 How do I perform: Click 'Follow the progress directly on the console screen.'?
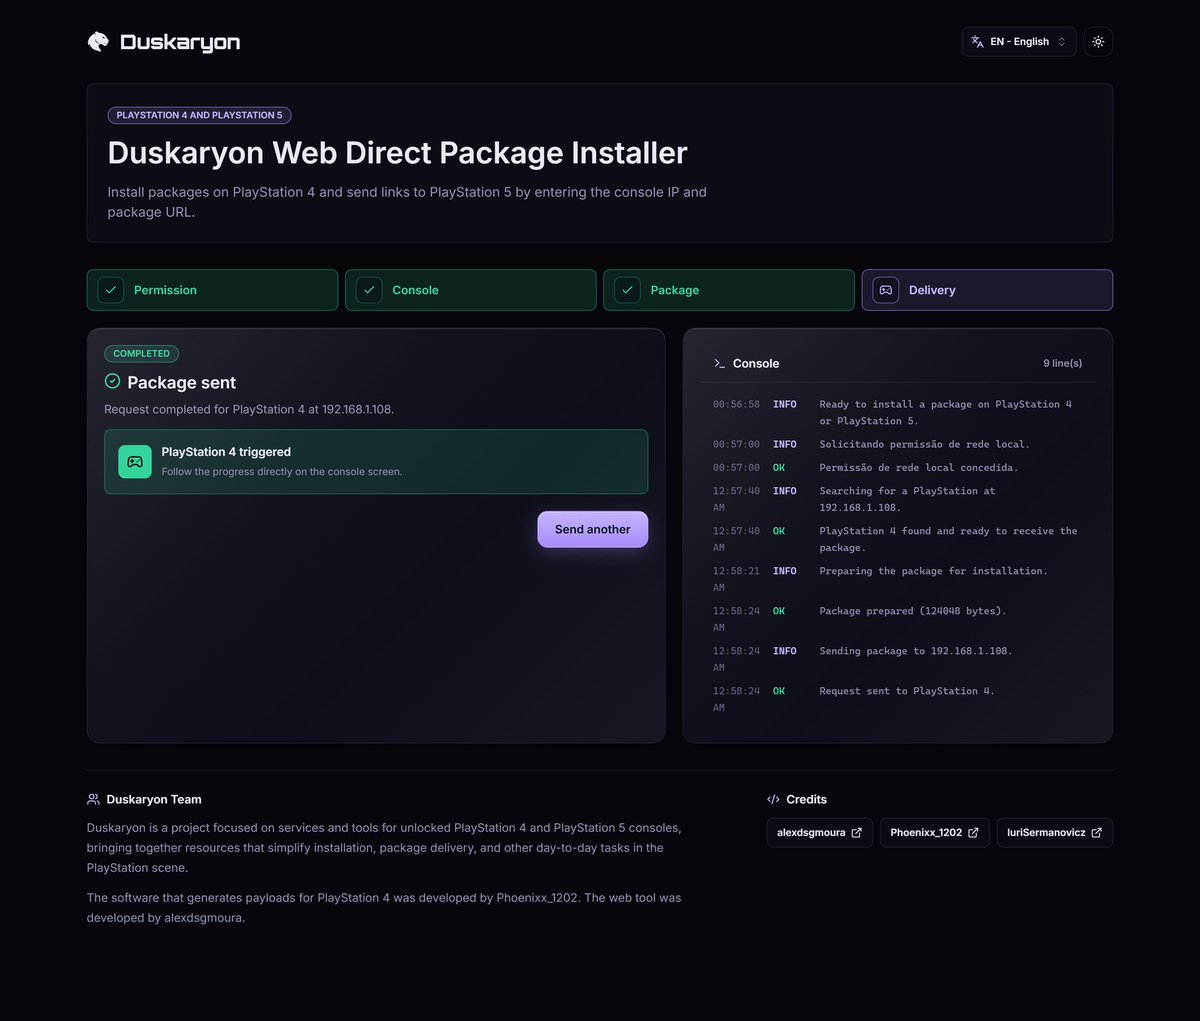282,472
